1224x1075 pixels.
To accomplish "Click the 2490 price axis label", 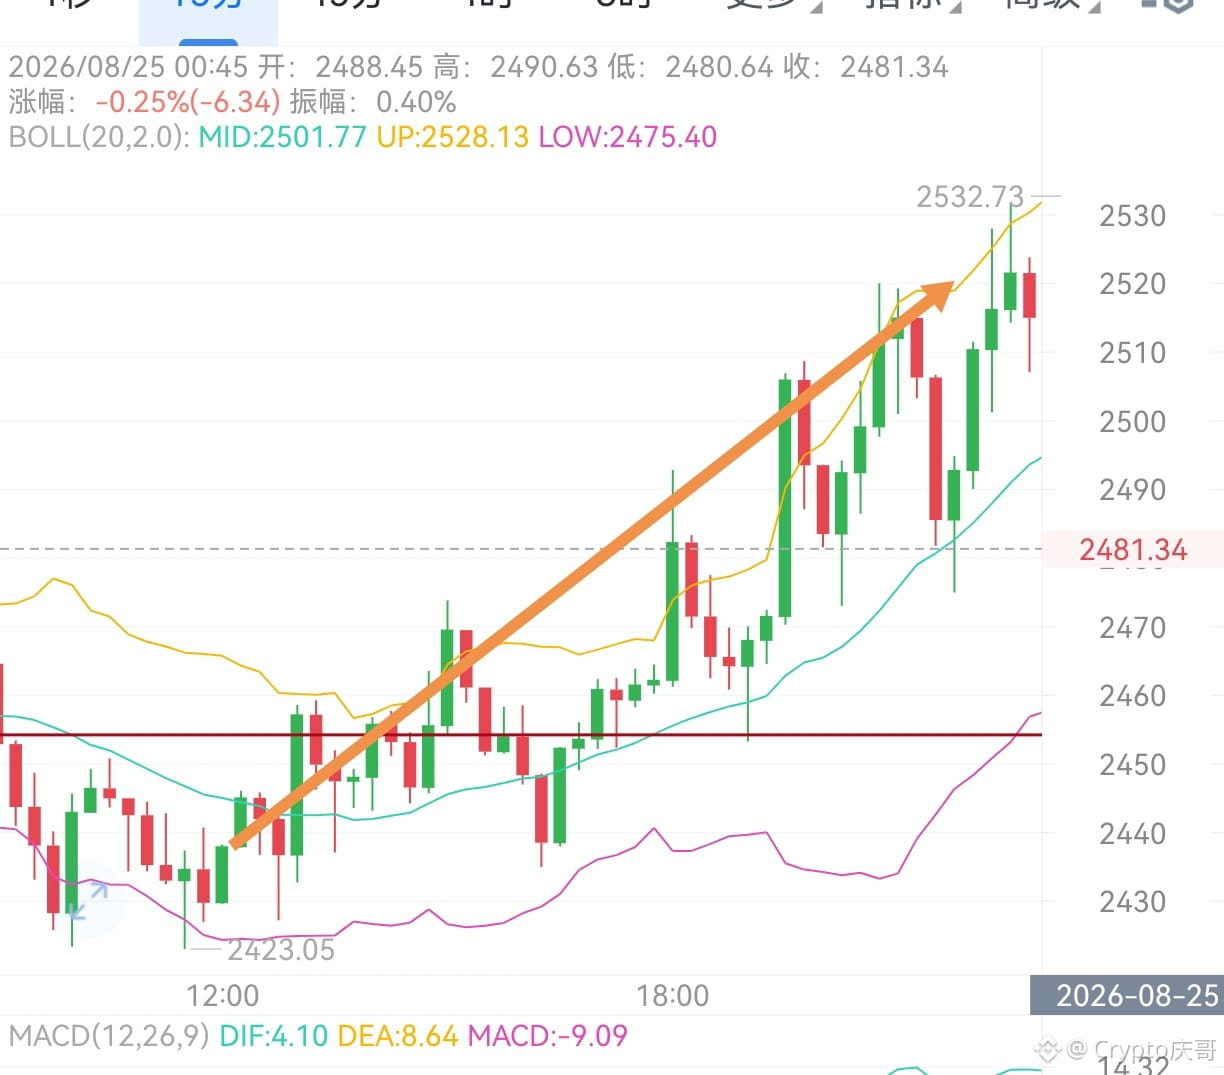I will click(x=1133, y=490).
